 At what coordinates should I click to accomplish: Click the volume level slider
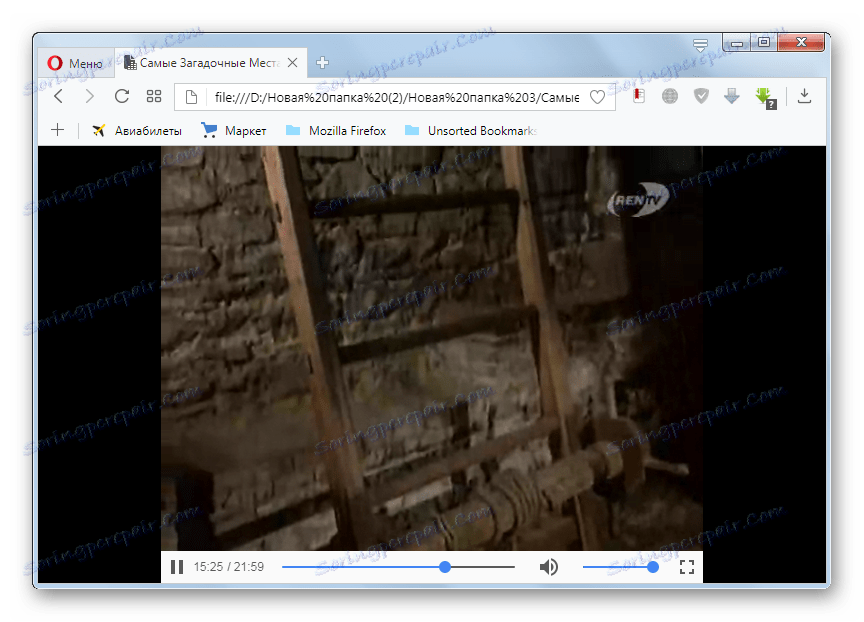[620, 567]
